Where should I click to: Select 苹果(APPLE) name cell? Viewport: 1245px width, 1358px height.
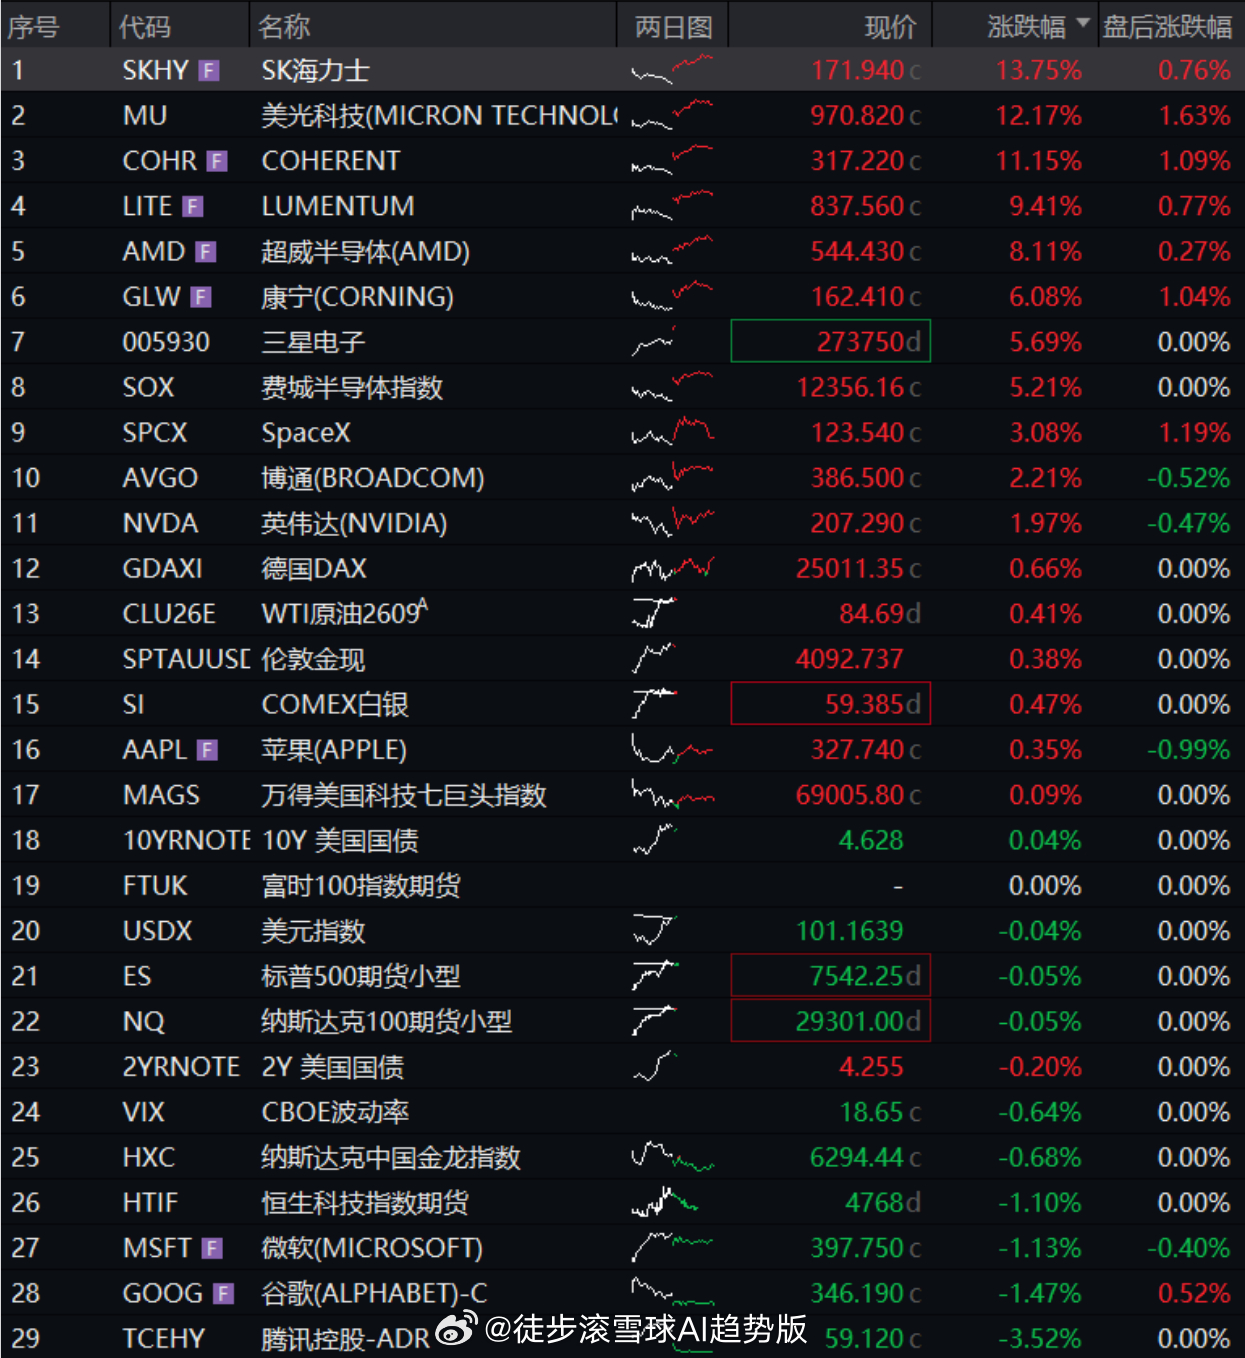[334, 750]
